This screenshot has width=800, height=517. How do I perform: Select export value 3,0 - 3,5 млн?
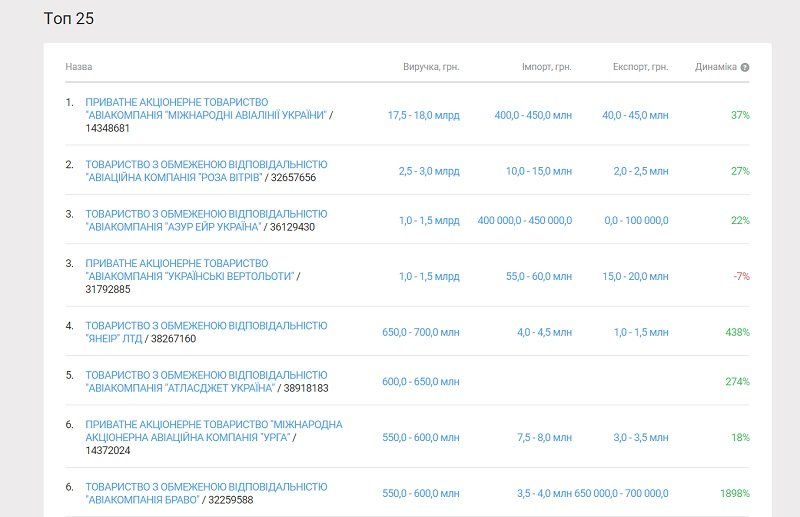pos(641,437)
